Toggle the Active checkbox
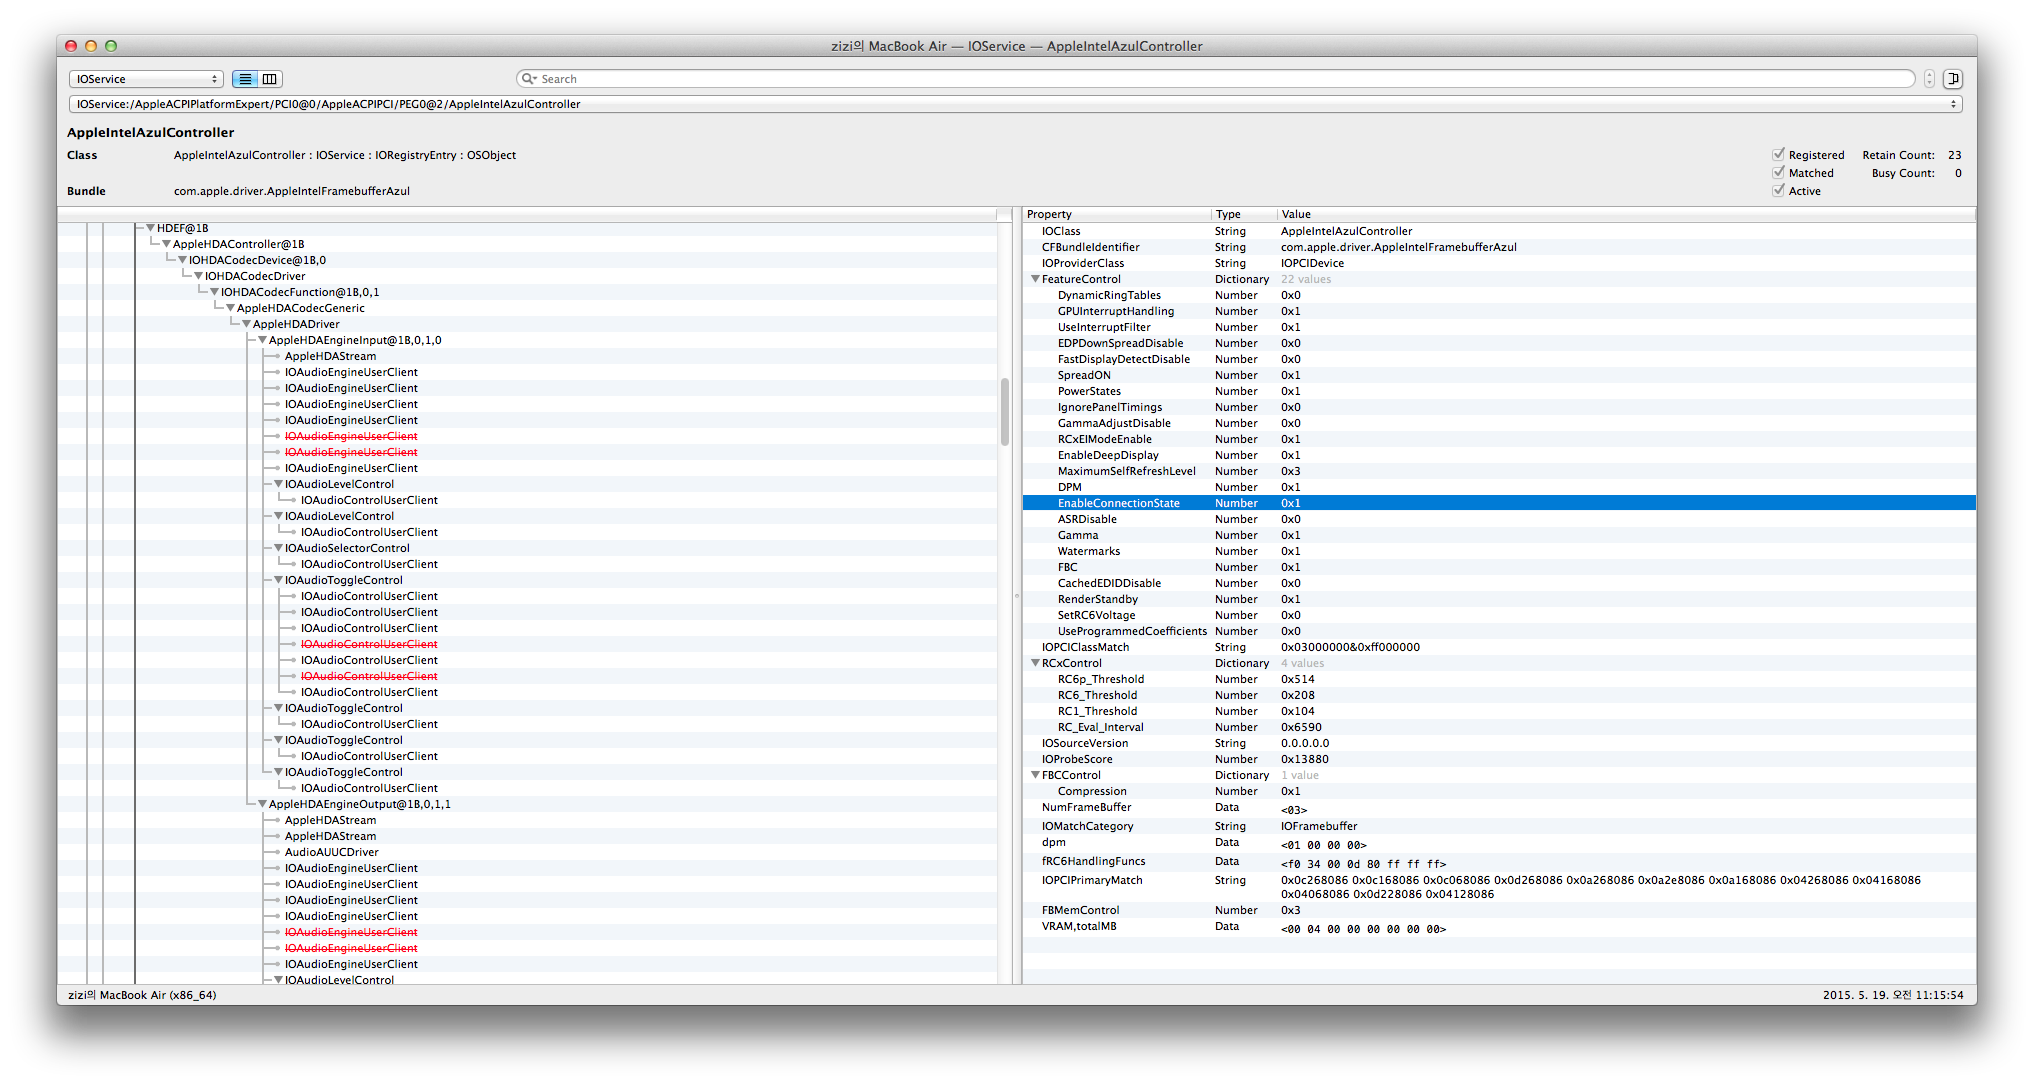 click(1778, 191)
